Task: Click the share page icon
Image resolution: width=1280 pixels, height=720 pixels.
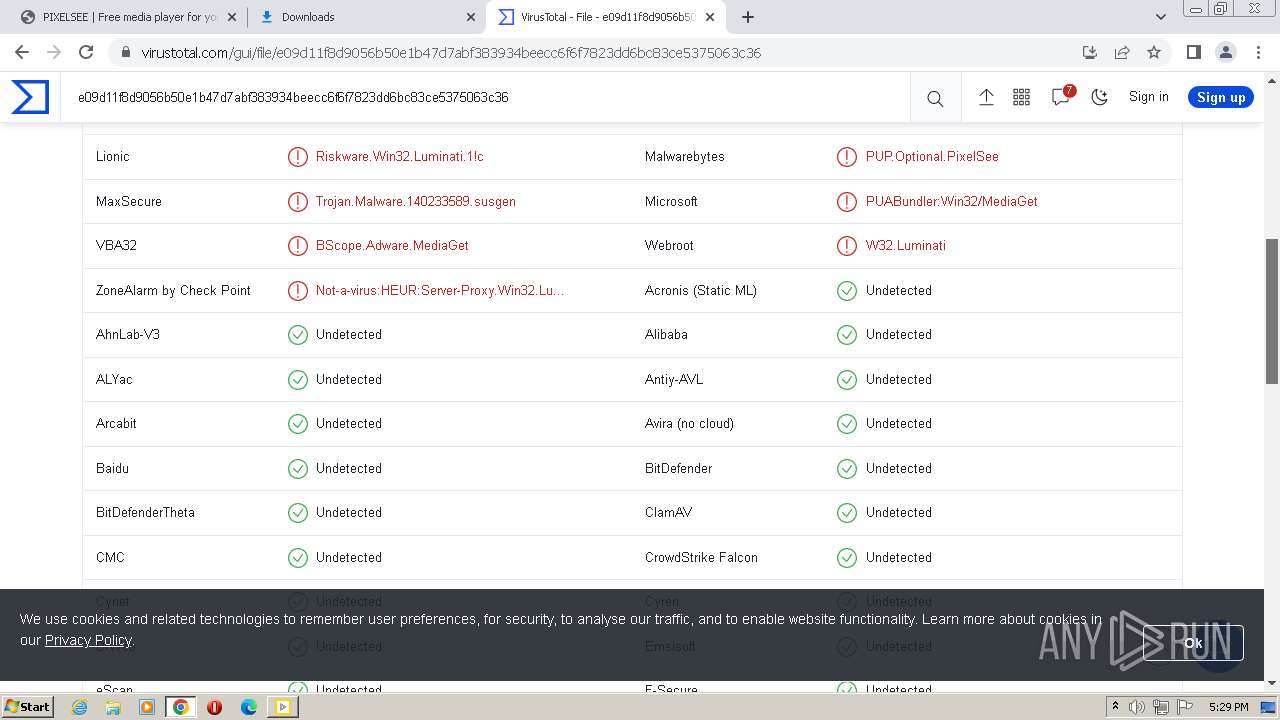Action: [x=1122, y=52]
